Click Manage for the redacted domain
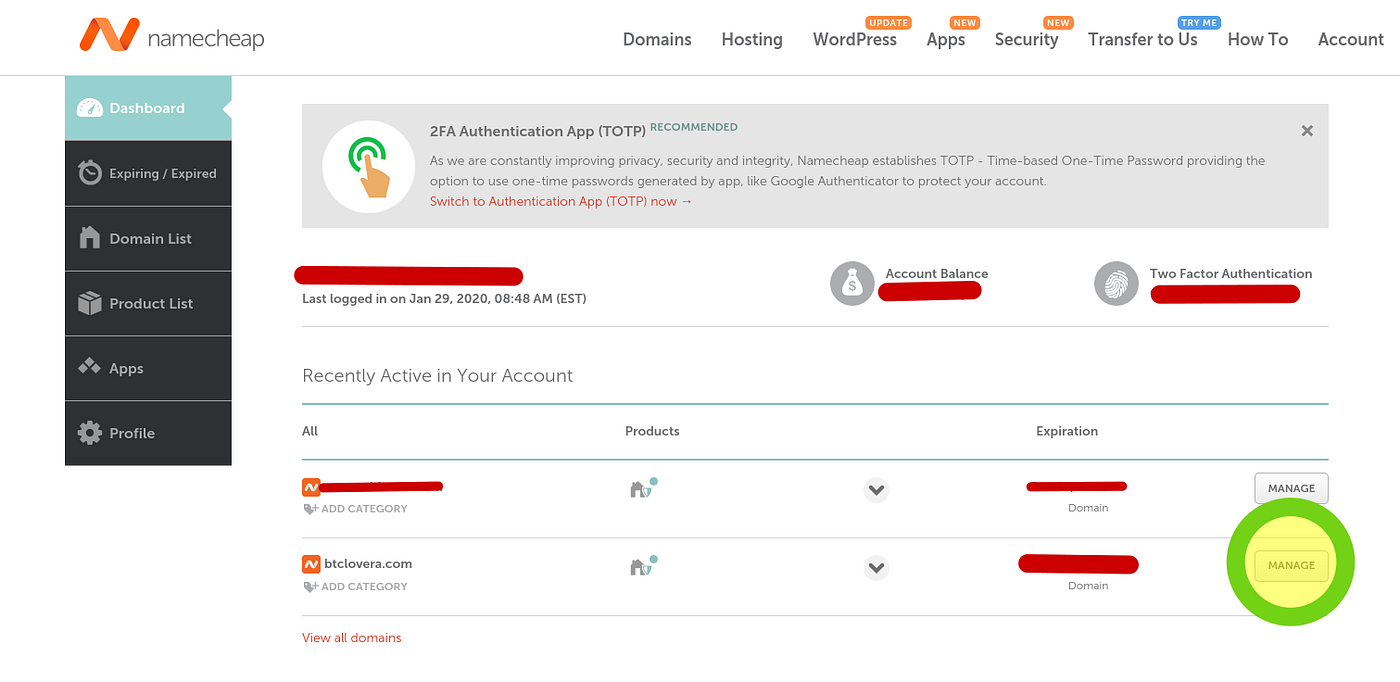This screenshot has height=682, width=1400. (1291, 488)
